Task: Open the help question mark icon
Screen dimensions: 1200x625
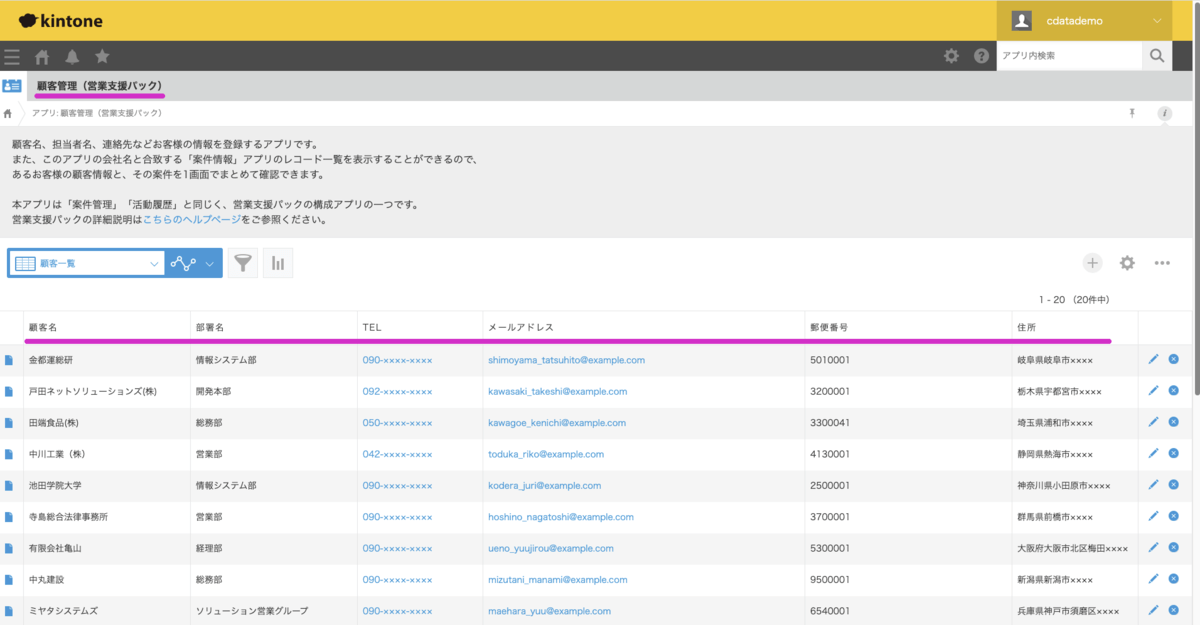Action: 981,56
